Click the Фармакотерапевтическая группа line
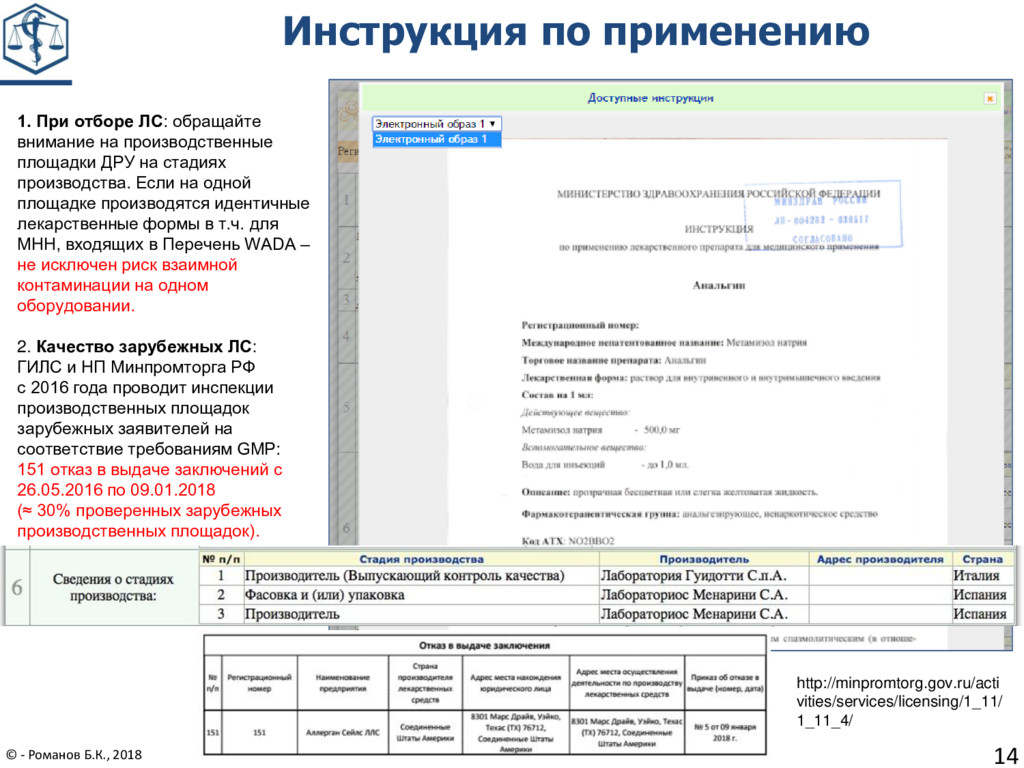Screen dimensions: 1024x768 click(x=699, y=514)
